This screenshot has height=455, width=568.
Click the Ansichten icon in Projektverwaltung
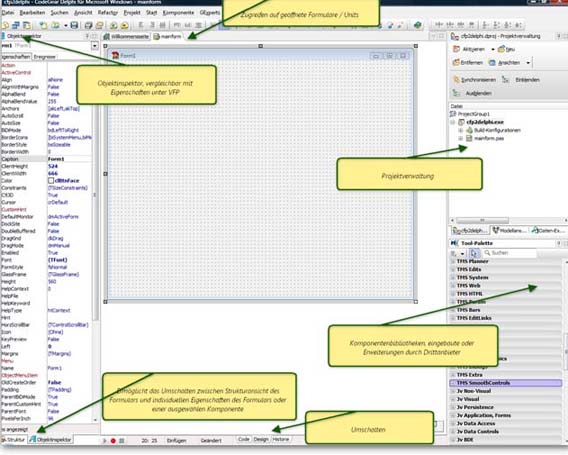pyautogui.click(x=492, y=63)
